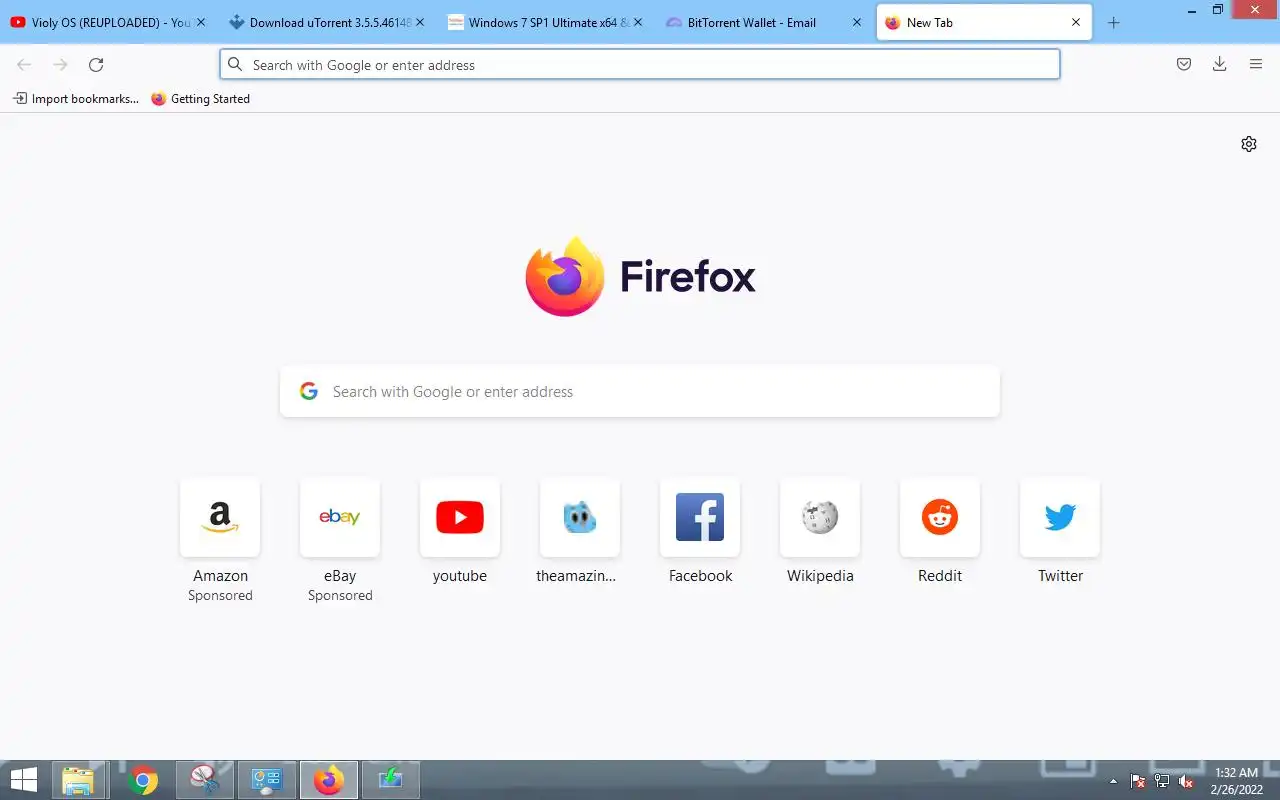Open the Getting Started bookmark
This screenshot has height=800, width=1280.
click(200, 99)
